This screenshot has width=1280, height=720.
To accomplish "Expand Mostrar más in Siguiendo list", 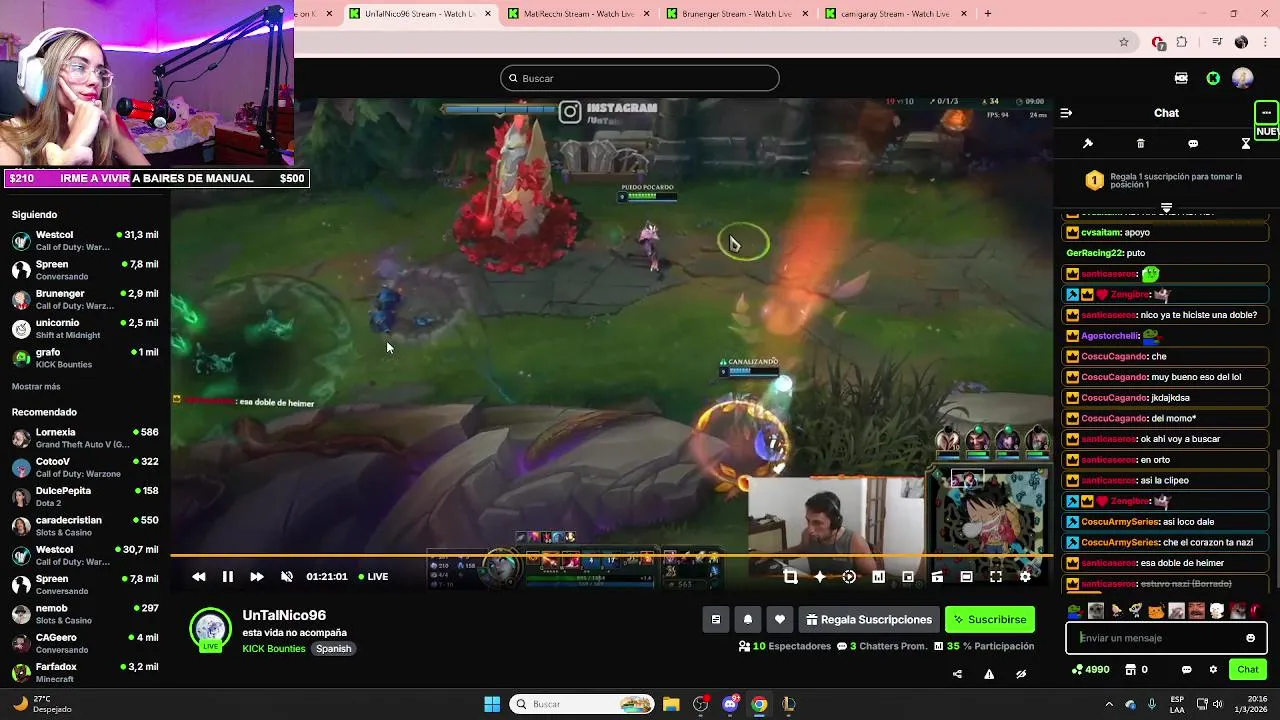I will [x=36, y=387].
